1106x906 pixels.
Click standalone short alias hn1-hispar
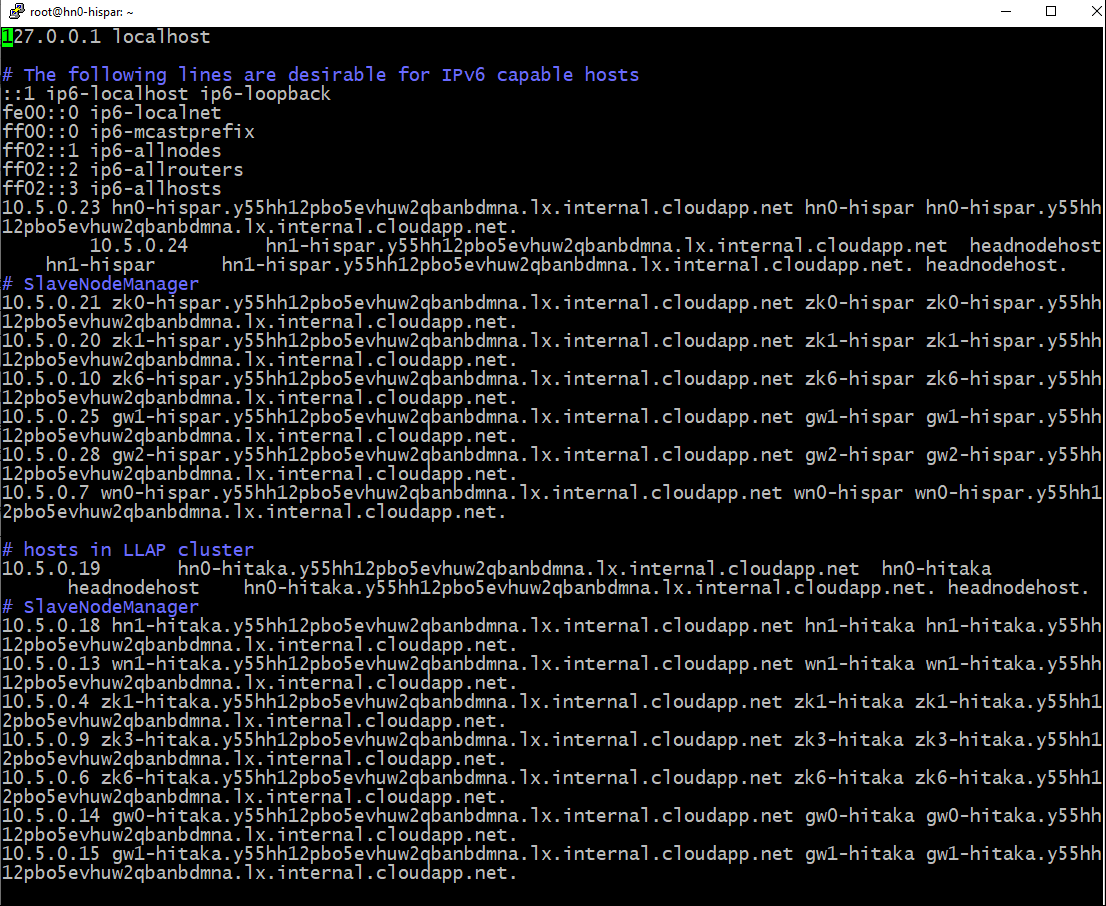pos(100,265)
